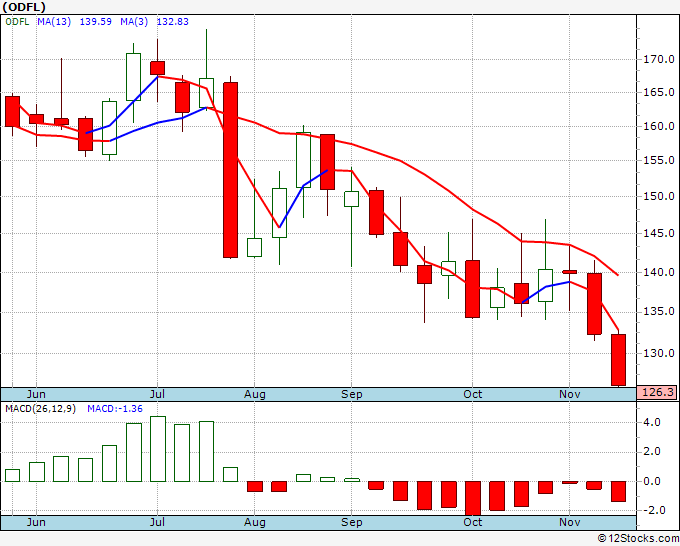Click the MA(3) legend label

(x=134, y=21)
